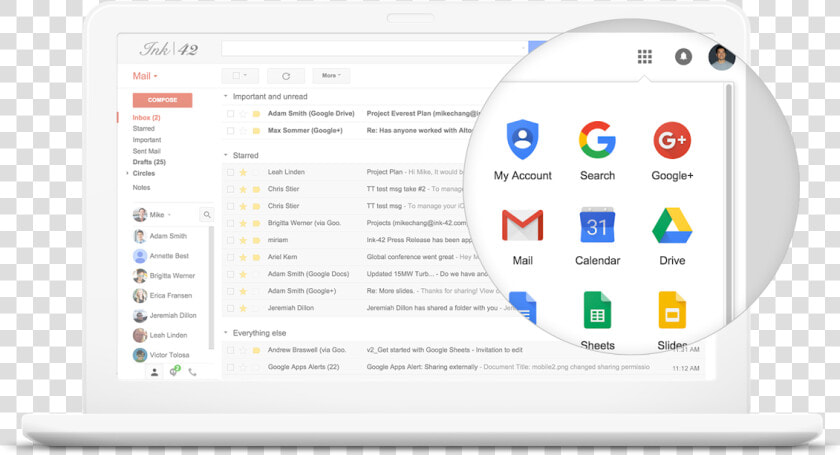Tick checkbox for Max Sommer email
This screenshot has width=840, height=455.
coord(230,131)
